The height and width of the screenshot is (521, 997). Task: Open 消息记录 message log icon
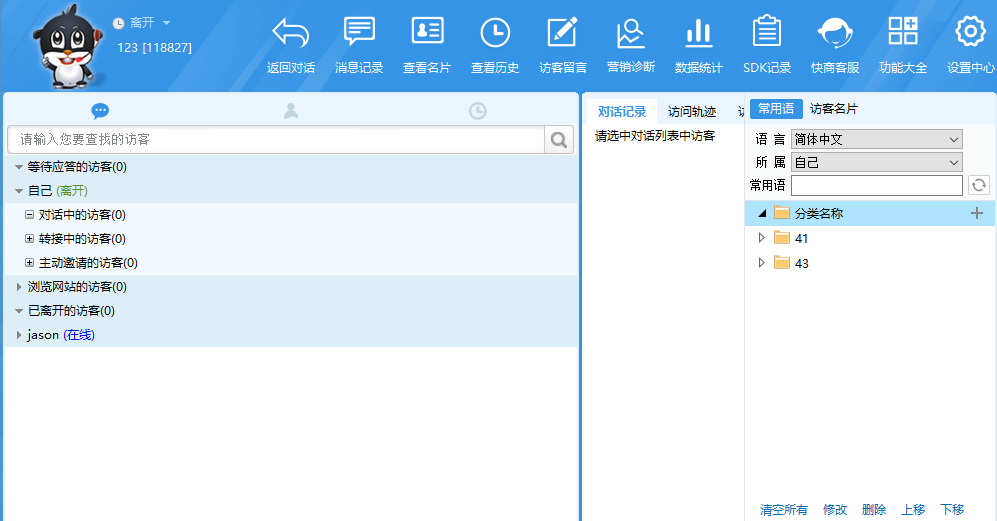click(x=359, y=32)
